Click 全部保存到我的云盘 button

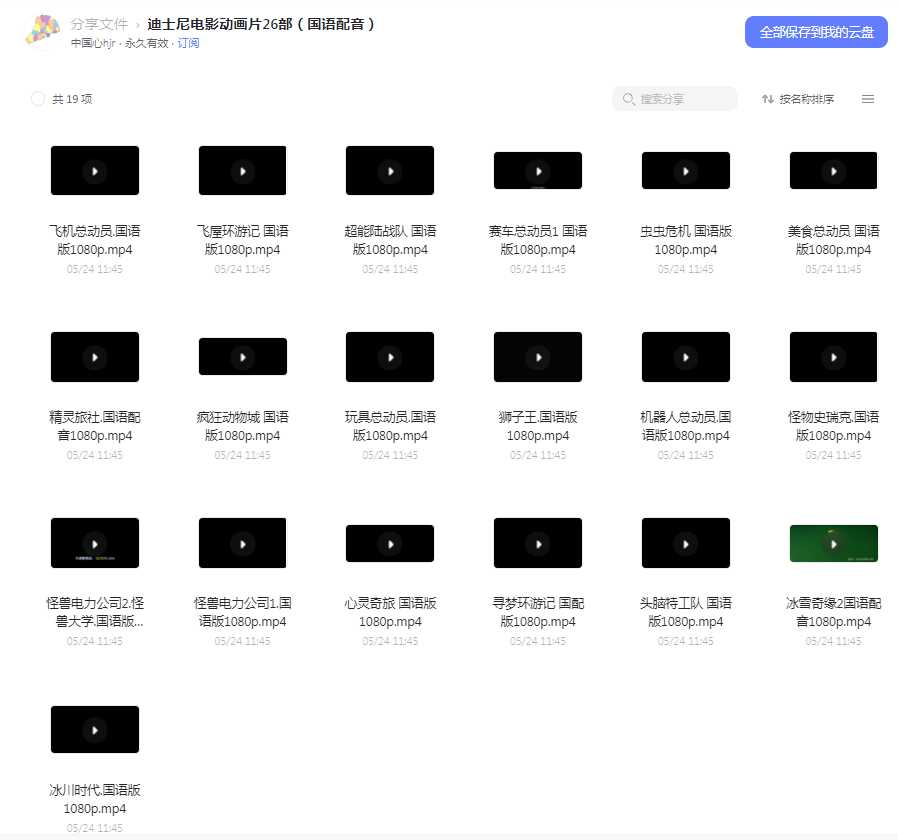tap(816, 32)
